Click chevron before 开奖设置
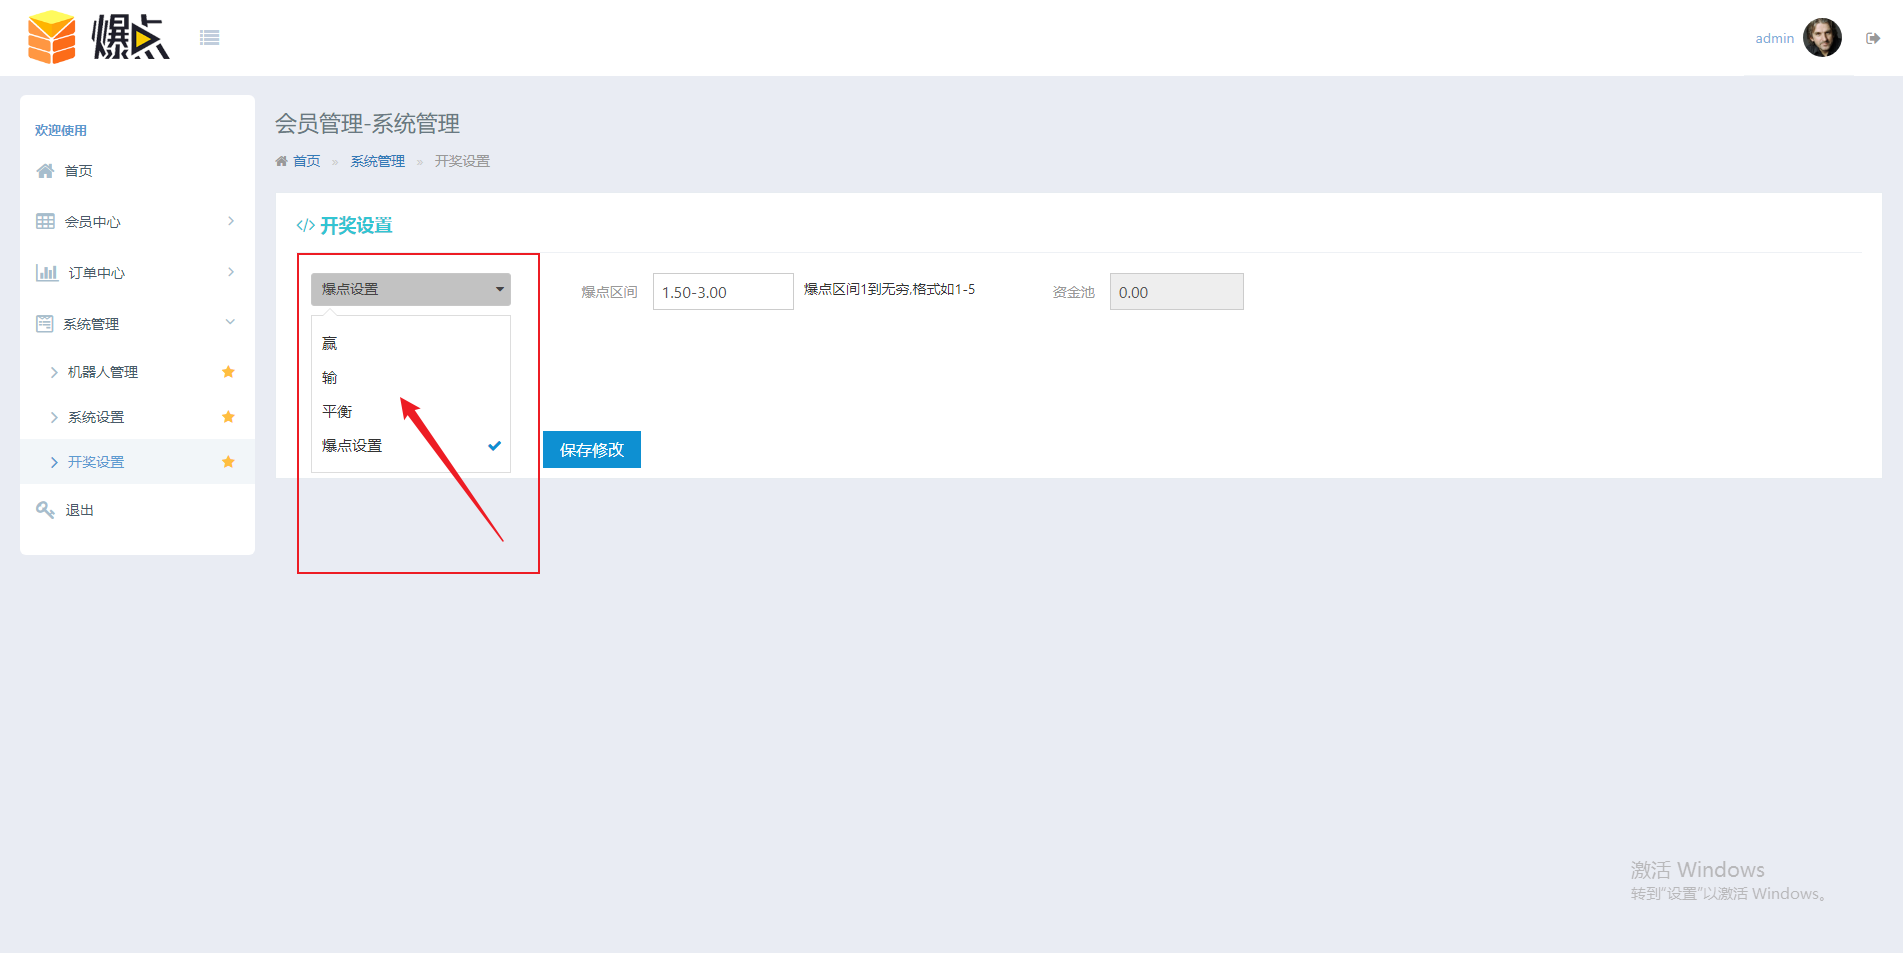 54,462
